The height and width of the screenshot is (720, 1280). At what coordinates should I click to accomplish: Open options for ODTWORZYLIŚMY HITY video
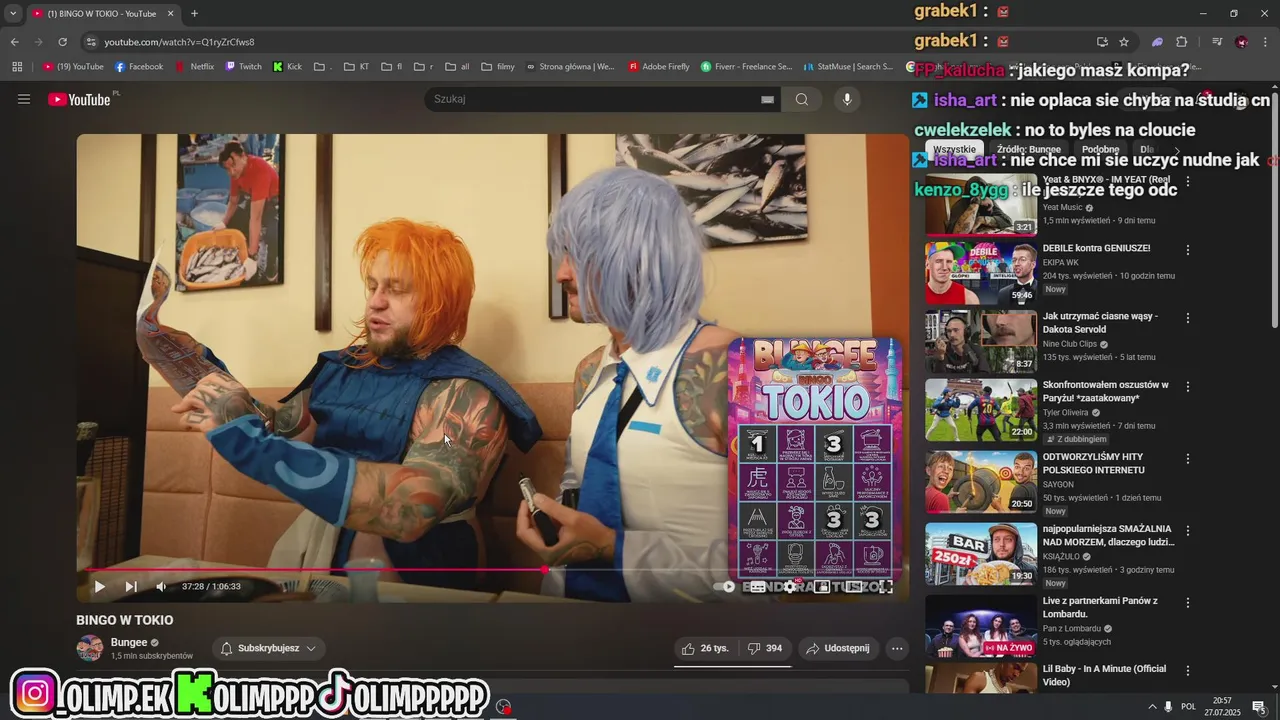pyautogui.click(x=1188, y=458)
